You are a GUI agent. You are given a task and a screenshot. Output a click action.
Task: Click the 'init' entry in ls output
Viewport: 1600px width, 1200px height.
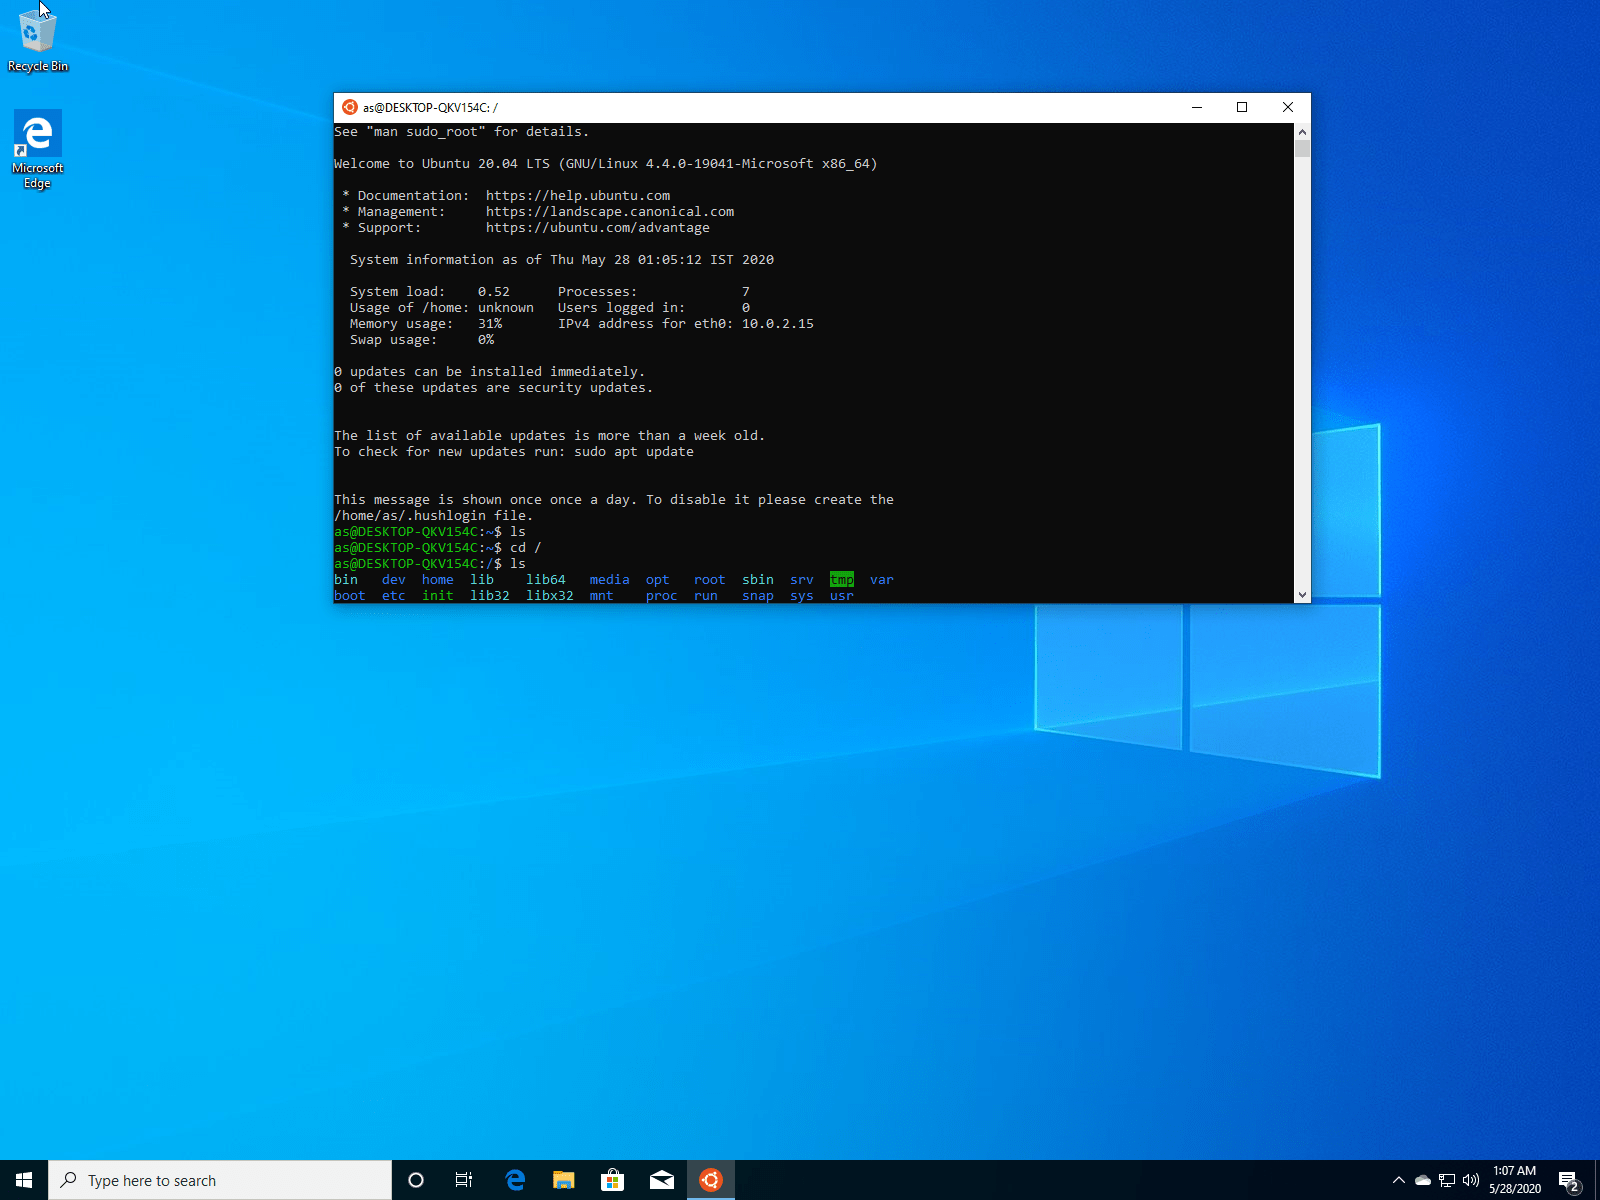tap(438, 596)
